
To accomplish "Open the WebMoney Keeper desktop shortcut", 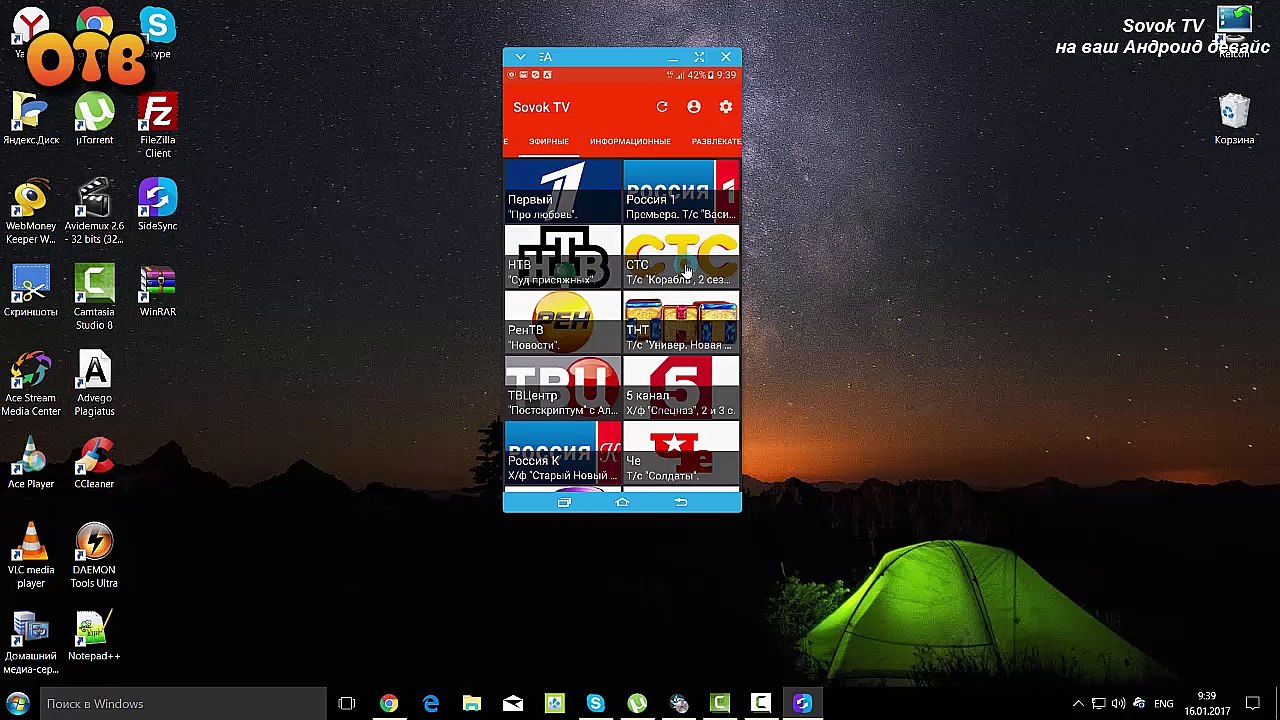I will 31,212.
